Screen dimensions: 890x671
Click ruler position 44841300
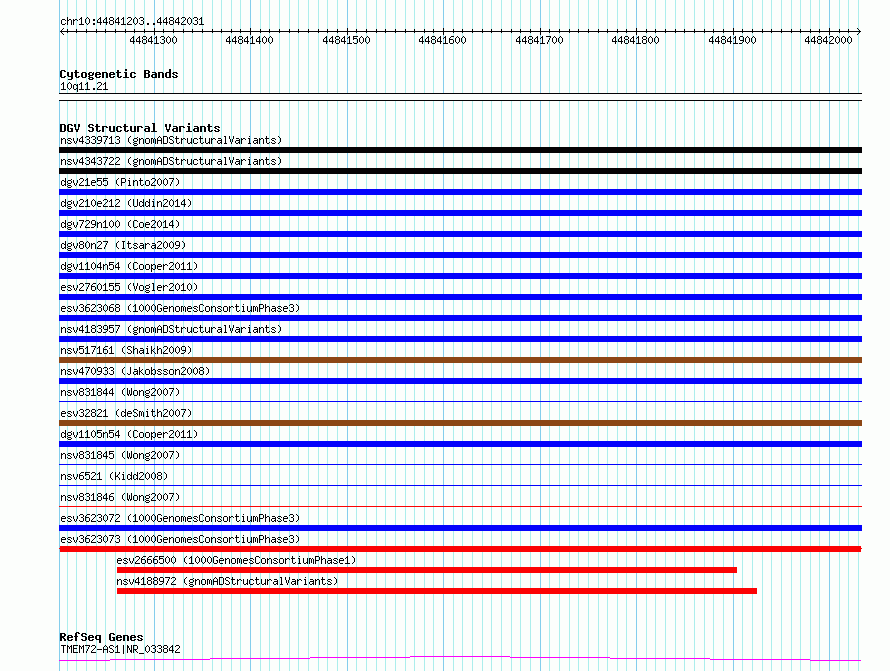click(x=153, y=40)
